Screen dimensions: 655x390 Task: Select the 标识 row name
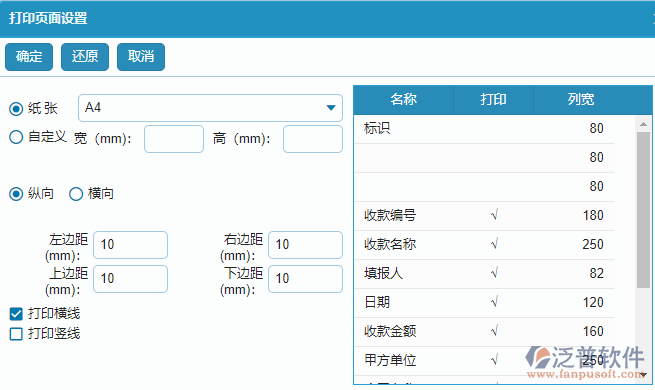[377, 128]
